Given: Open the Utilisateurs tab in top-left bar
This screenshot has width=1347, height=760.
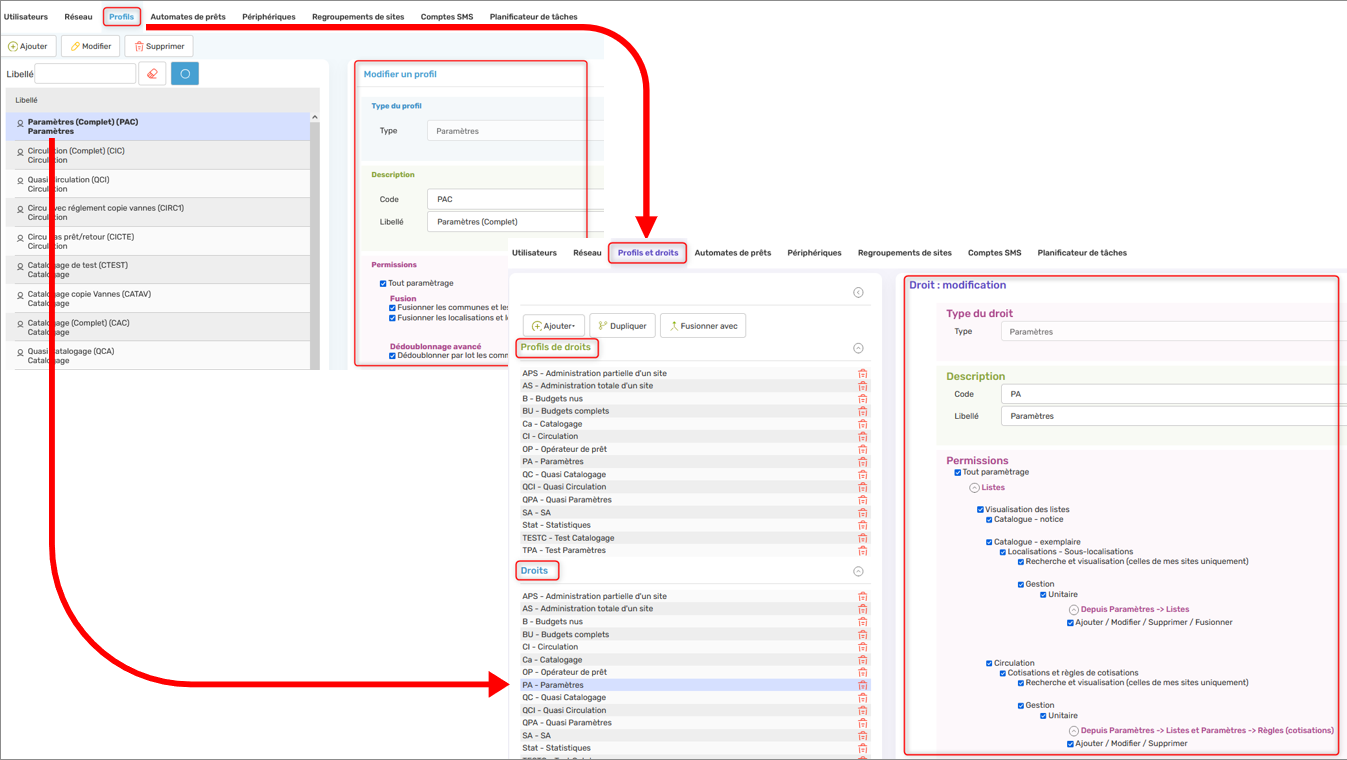Looking at the screenshot, I should (26, 17).
